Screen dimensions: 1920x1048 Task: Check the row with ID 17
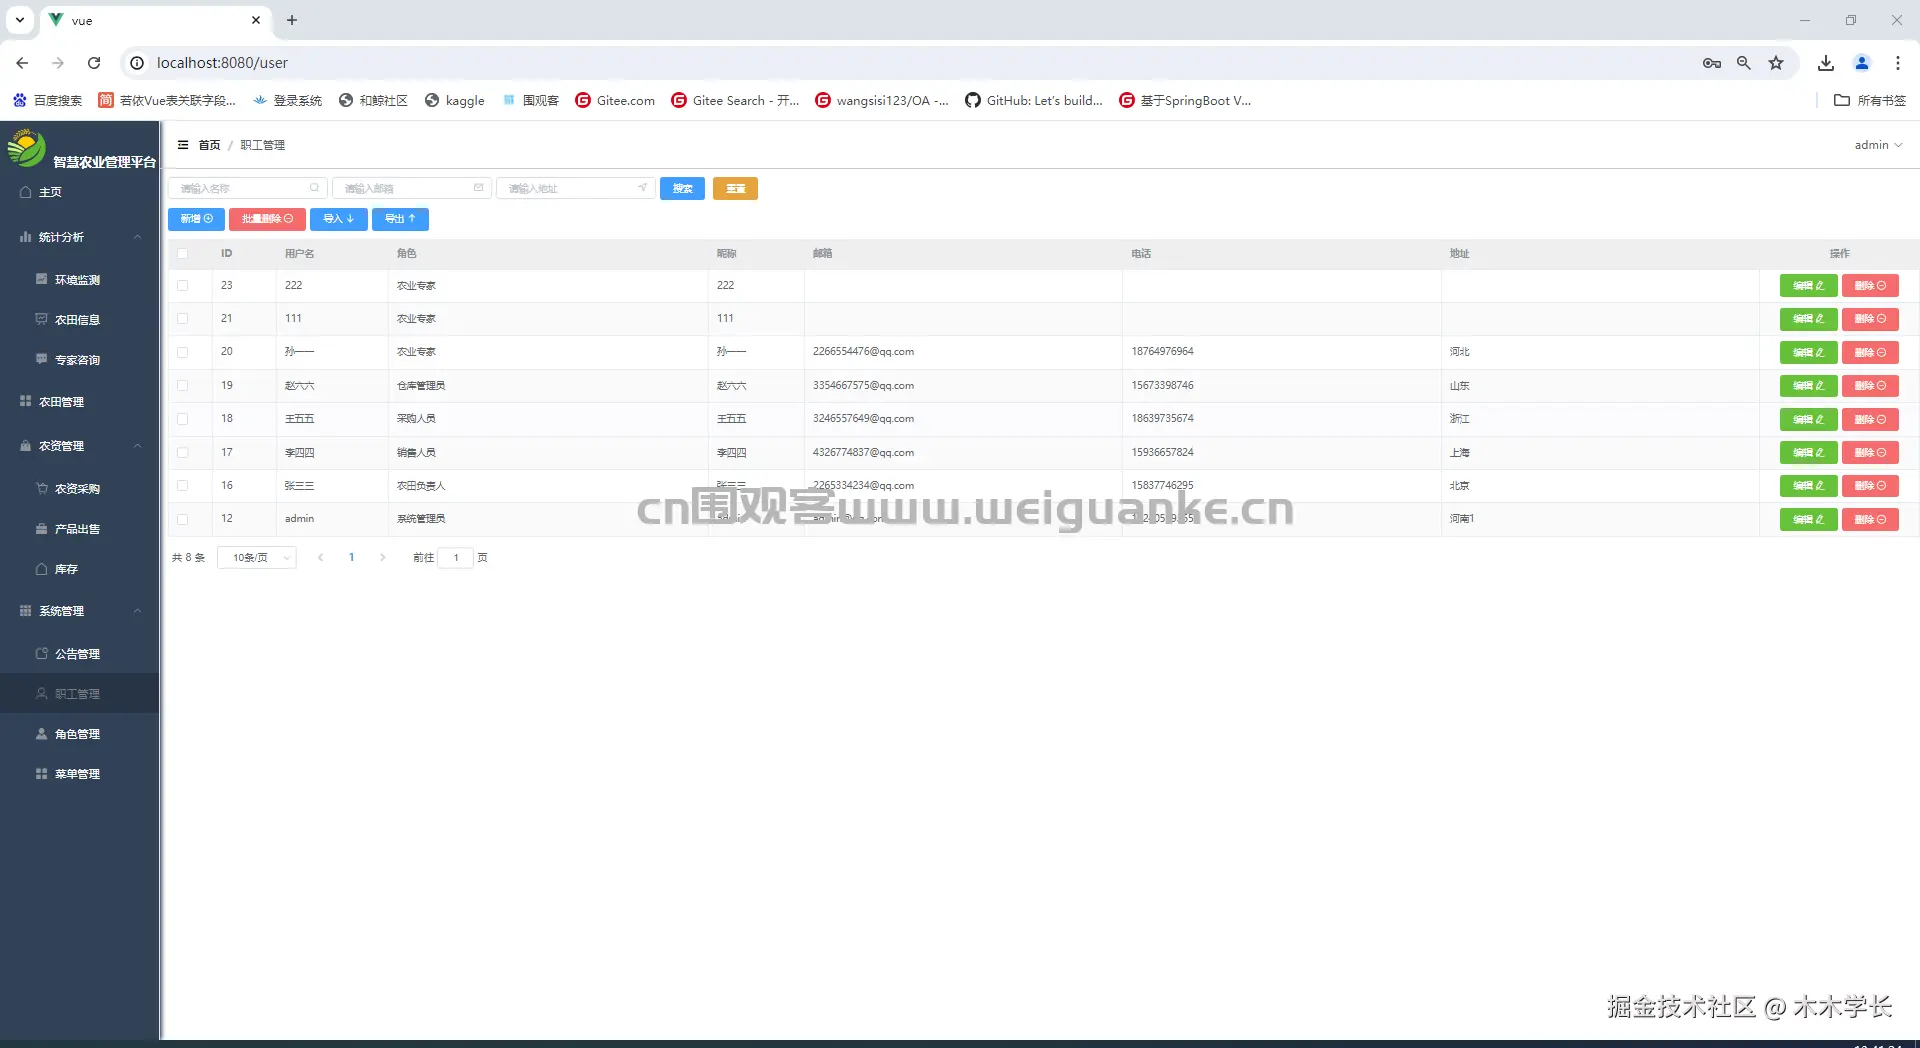click(x=182, y=453)
